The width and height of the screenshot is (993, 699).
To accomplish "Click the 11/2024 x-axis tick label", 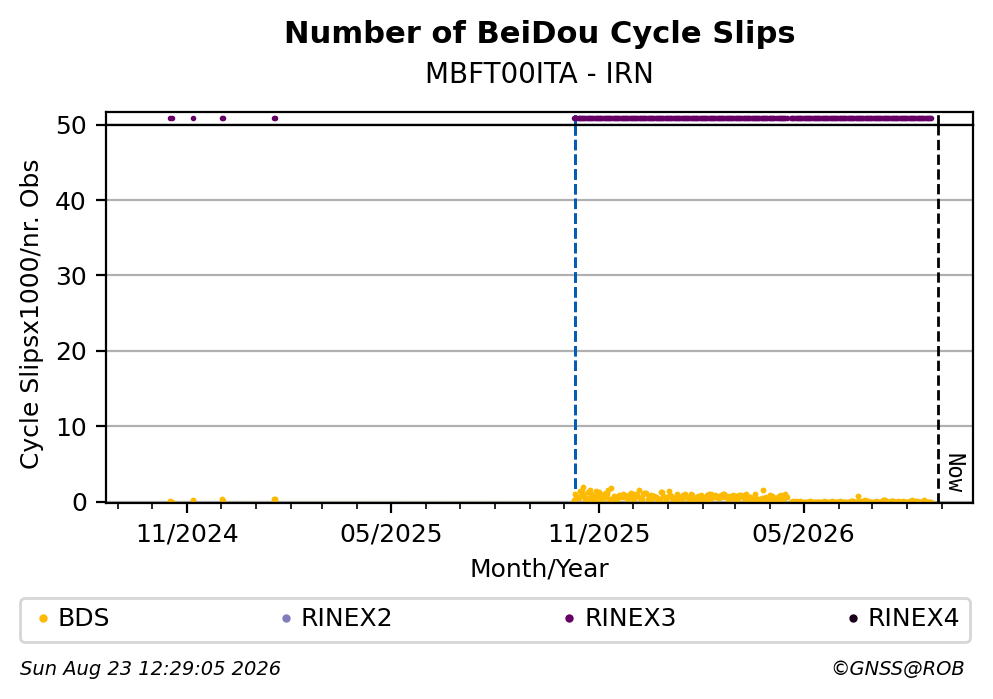I will (x=187, y=534).
